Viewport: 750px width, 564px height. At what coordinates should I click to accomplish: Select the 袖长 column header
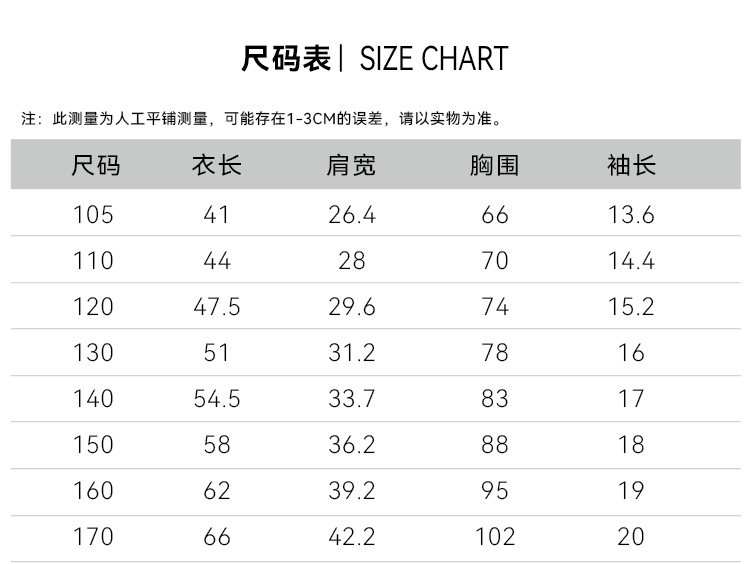click(631, 165)
